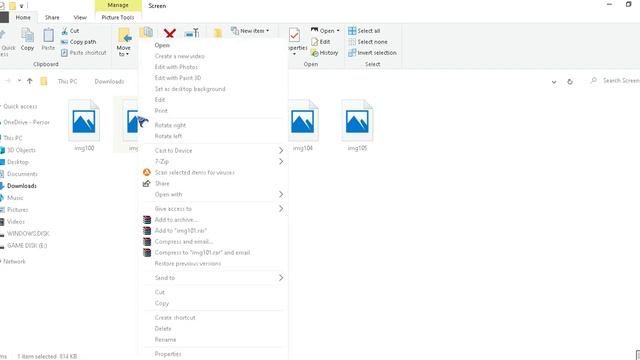The height and width of the screenshot is (360, 640).
Task: Click the Invert selection icon
Action: [x=352, y=53]
